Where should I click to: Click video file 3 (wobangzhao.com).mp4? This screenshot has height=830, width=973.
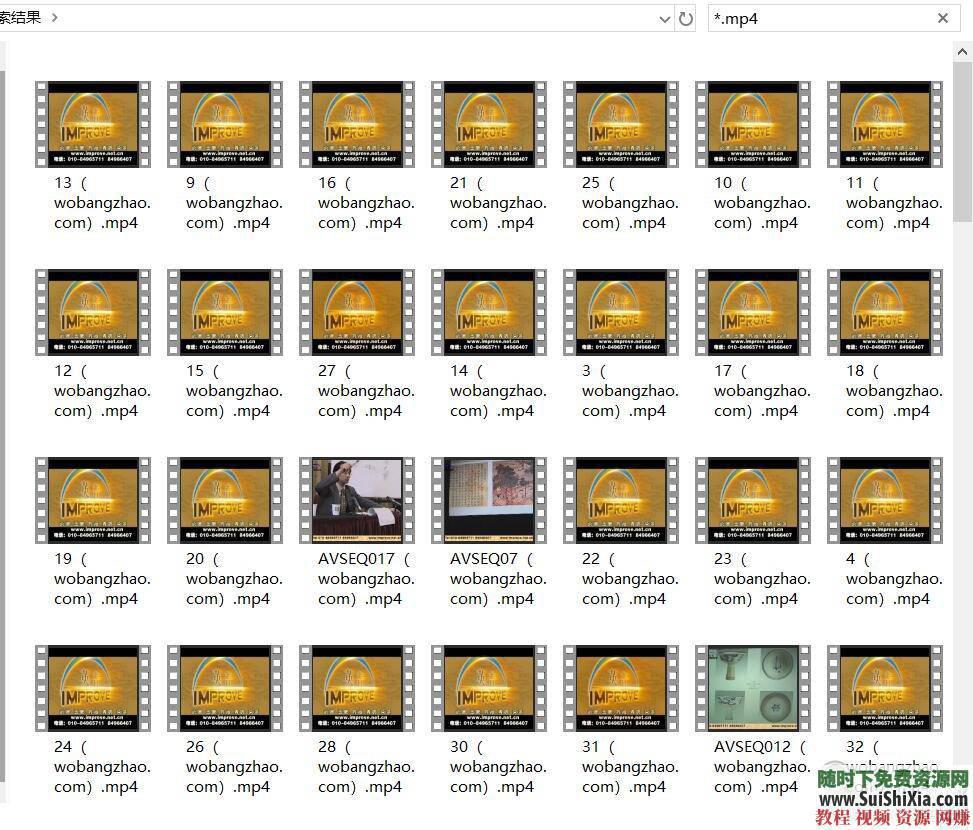coord(621,312)
